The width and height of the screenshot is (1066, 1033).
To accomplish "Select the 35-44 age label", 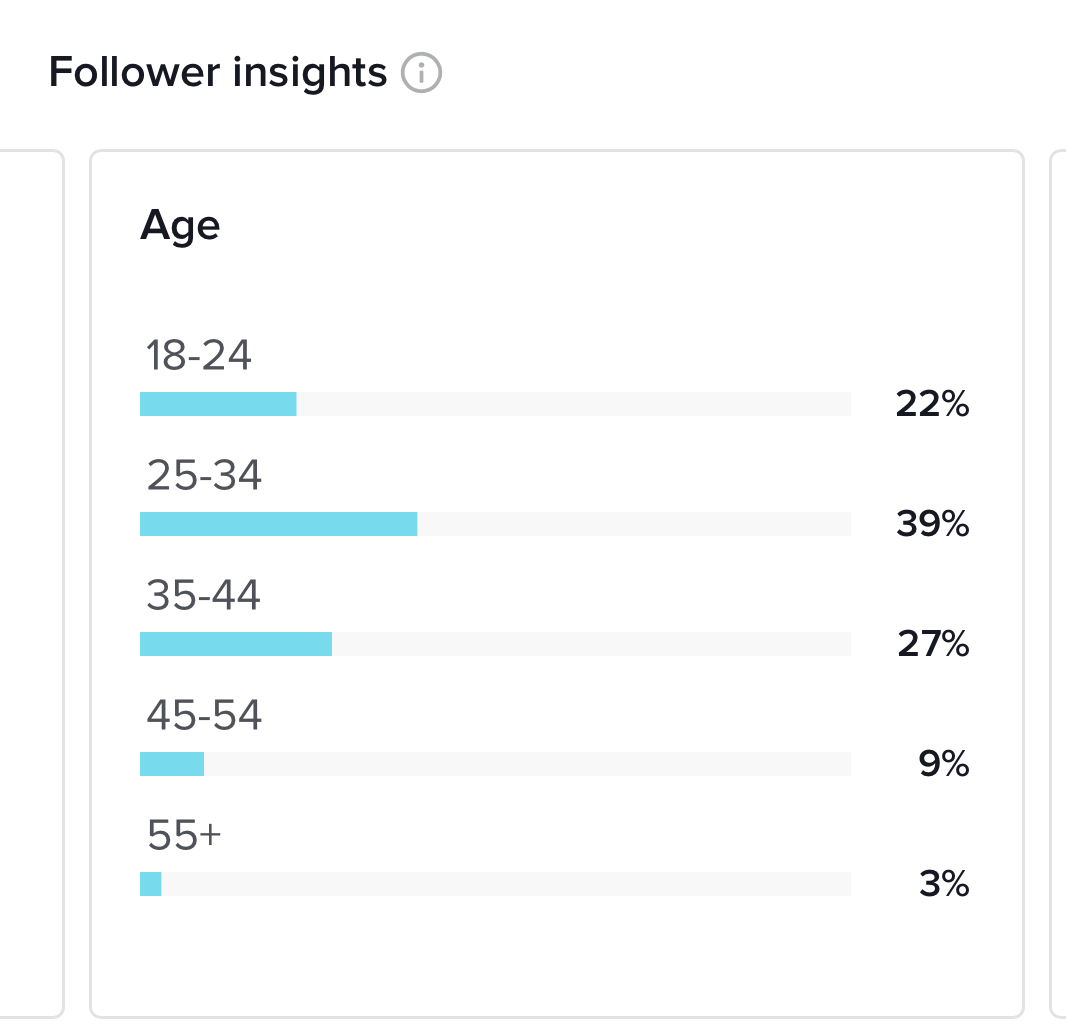I will (203, 596).
